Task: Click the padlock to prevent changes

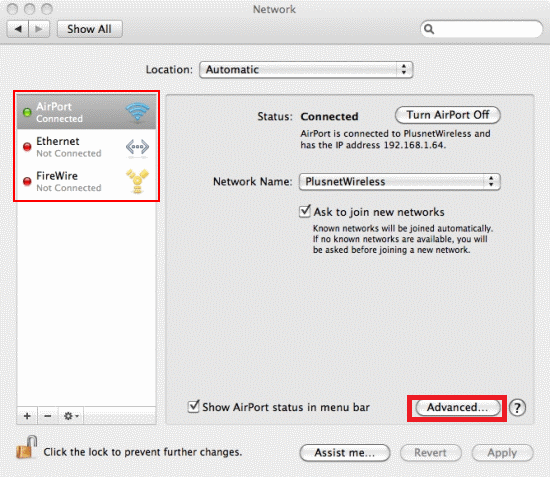Action: [27, 448]
